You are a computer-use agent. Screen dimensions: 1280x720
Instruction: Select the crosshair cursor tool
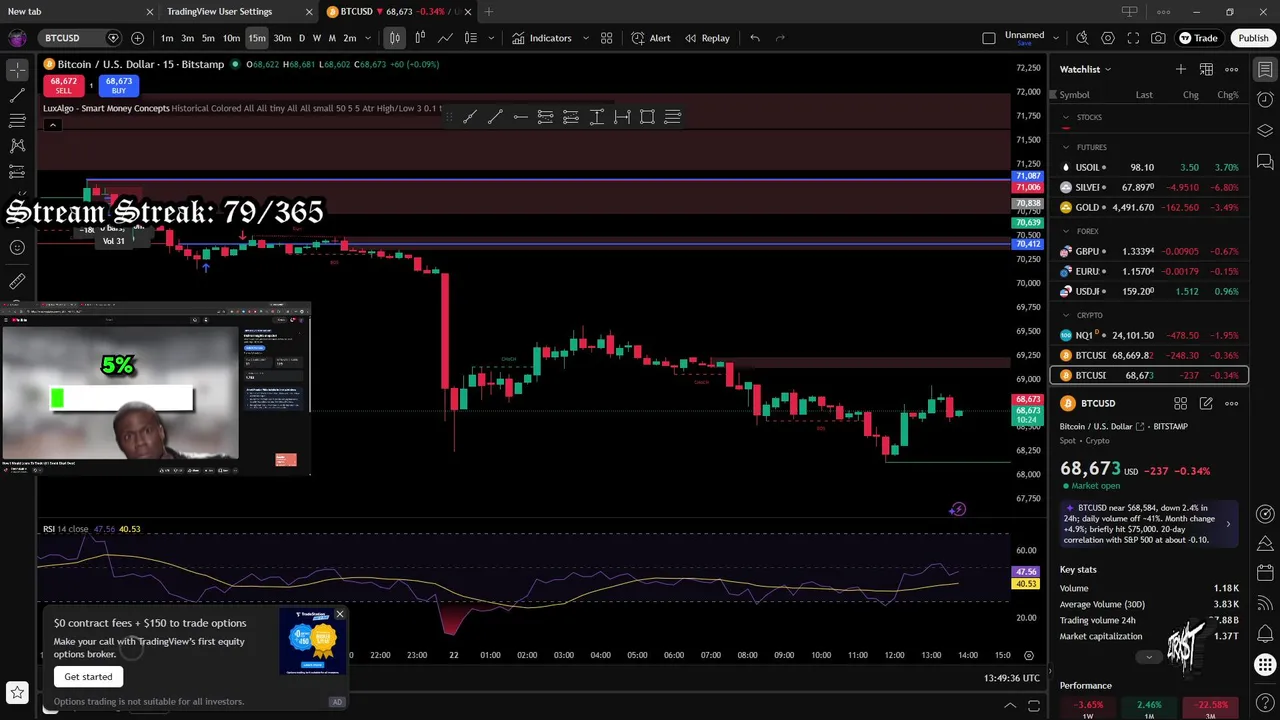[17, 70]
